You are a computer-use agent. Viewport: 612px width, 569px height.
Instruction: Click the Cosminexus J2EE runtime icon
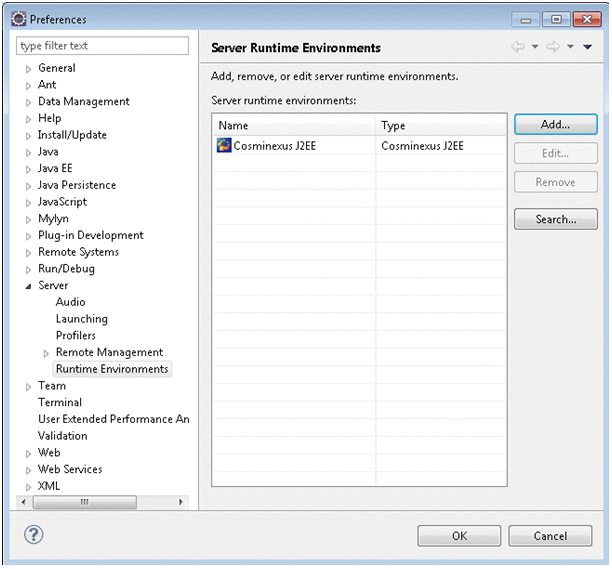point(224,146)
